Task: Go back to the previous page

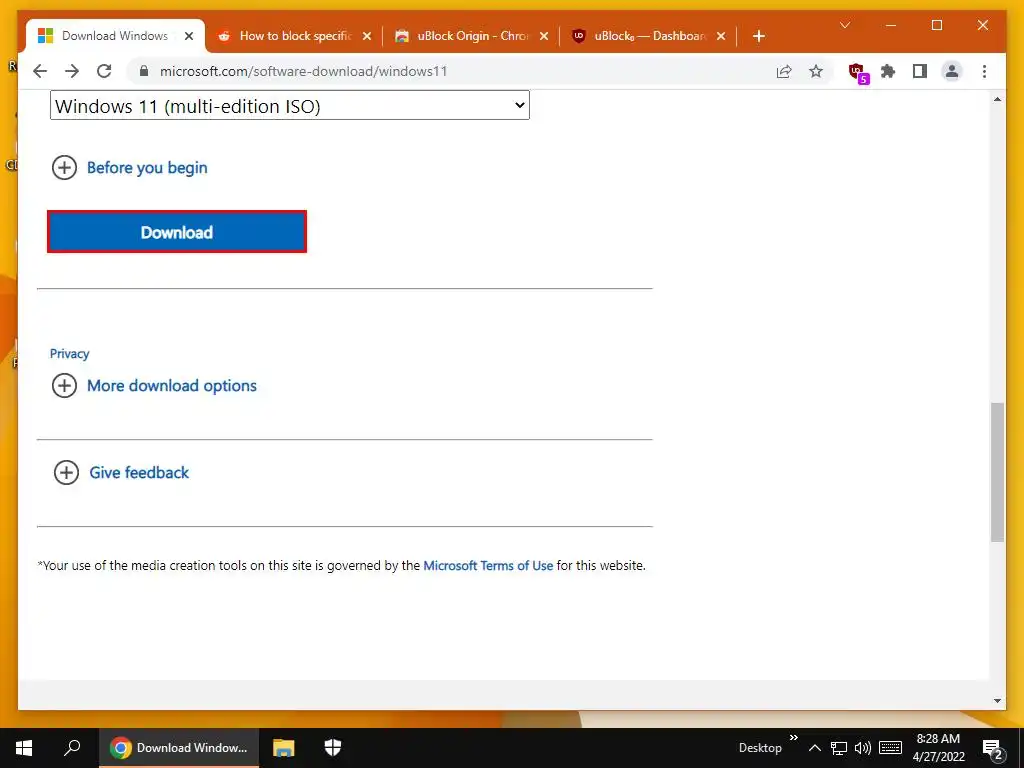Action: (x=40, y=71)
